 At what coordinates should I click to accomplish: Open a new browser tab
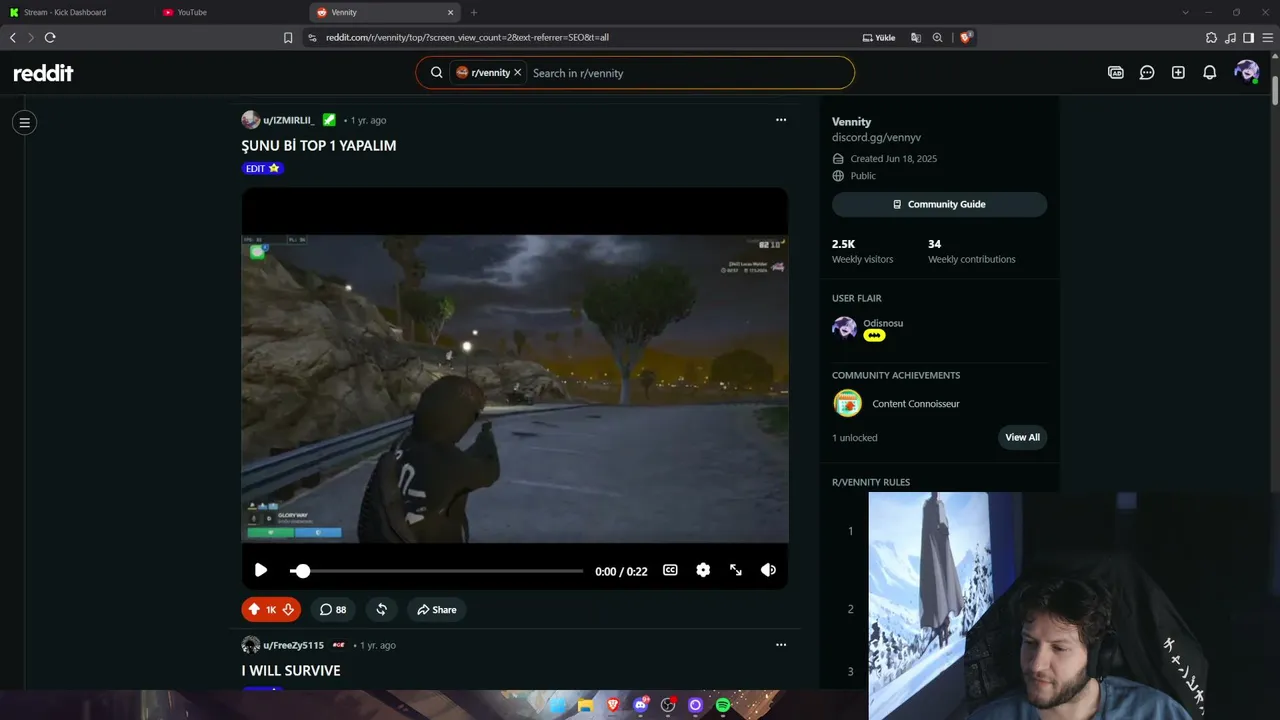(x=474, y=13)
